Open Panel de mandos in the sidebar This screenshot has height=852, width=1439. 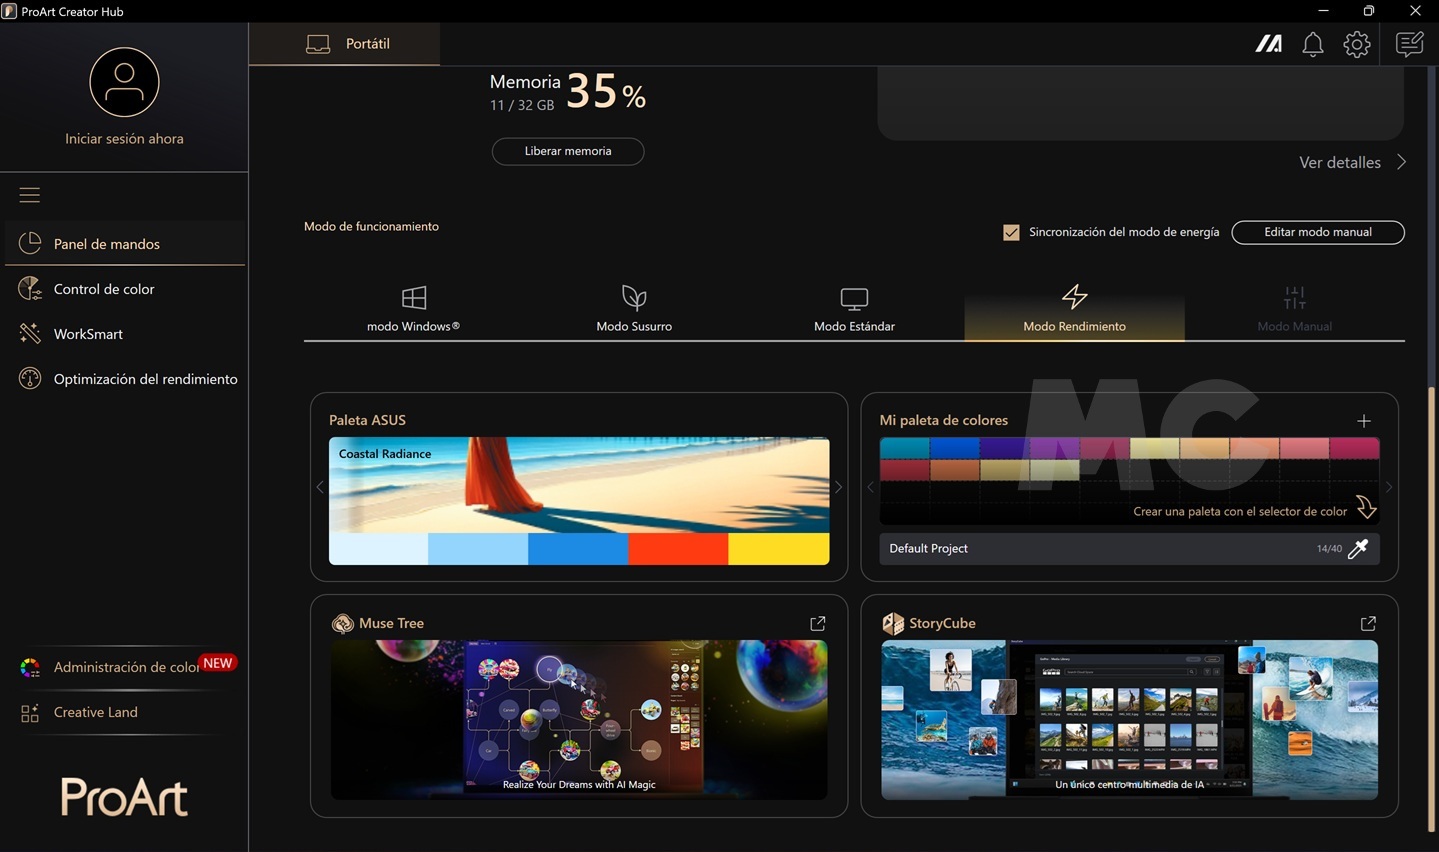tap(125, 243)
